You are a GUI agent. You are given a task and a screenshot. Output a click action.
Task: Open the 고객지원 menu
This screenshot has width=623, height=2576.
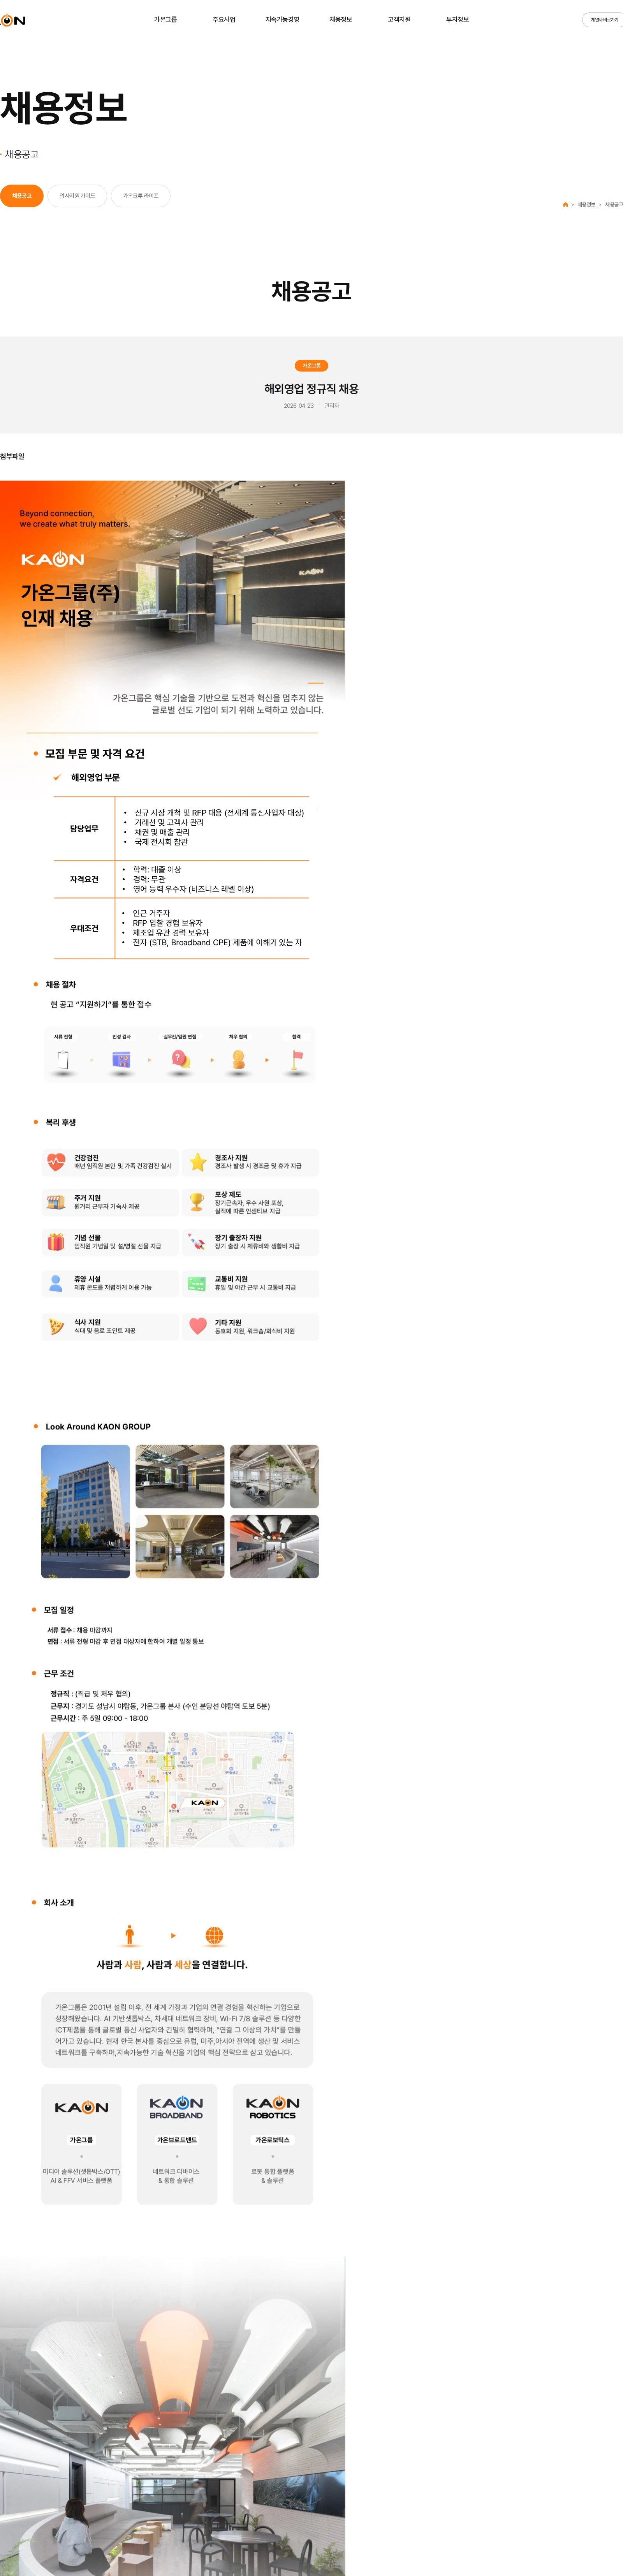(x=399, y=20)
